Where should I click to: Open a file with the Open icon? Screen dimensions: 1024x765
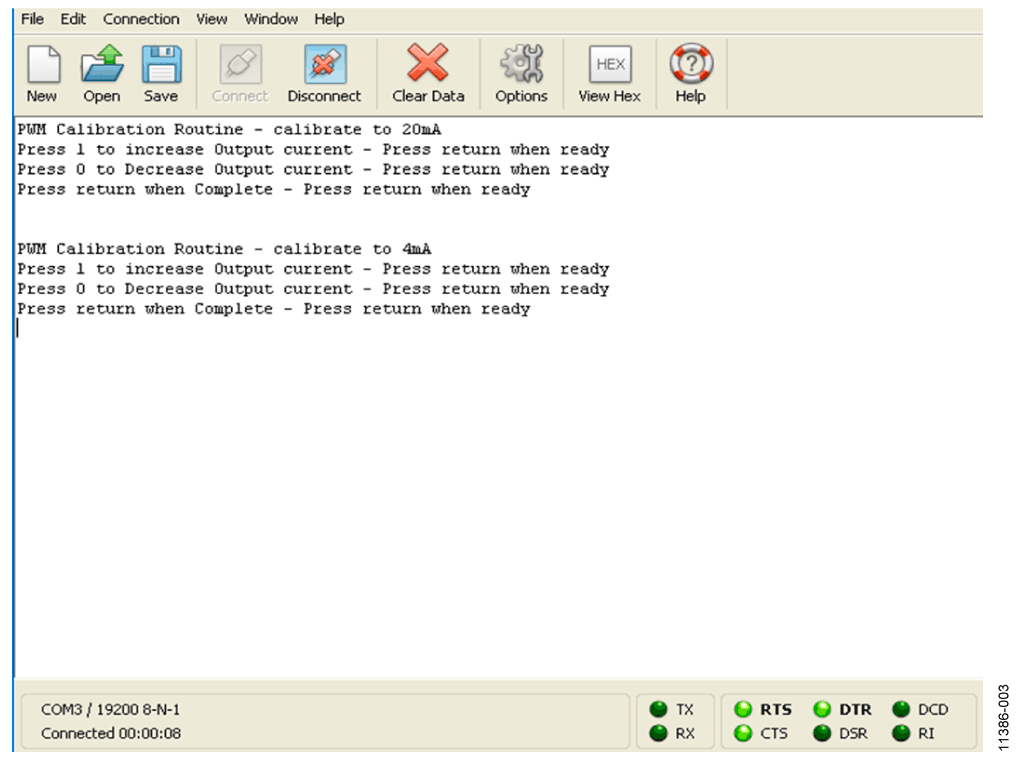click(102, 64)
